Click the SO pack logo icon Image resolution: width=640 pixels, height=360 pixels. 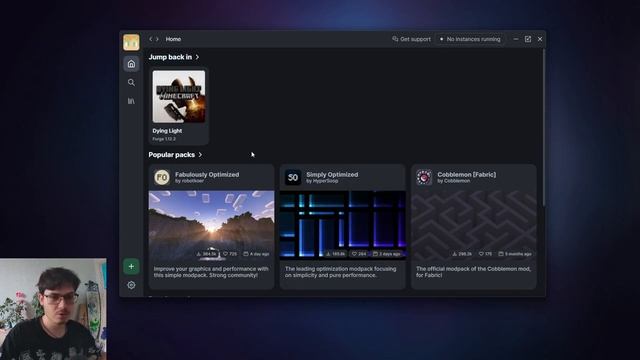(293, 178)
